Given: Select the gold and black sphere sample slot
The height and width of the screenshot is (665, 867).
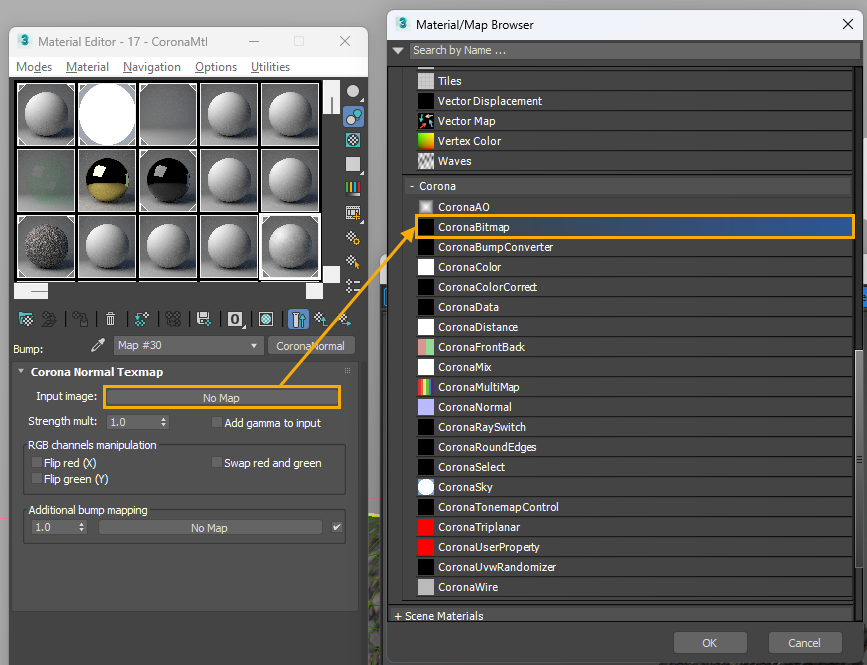Looking at the screenshot, I should click(107, 180).
